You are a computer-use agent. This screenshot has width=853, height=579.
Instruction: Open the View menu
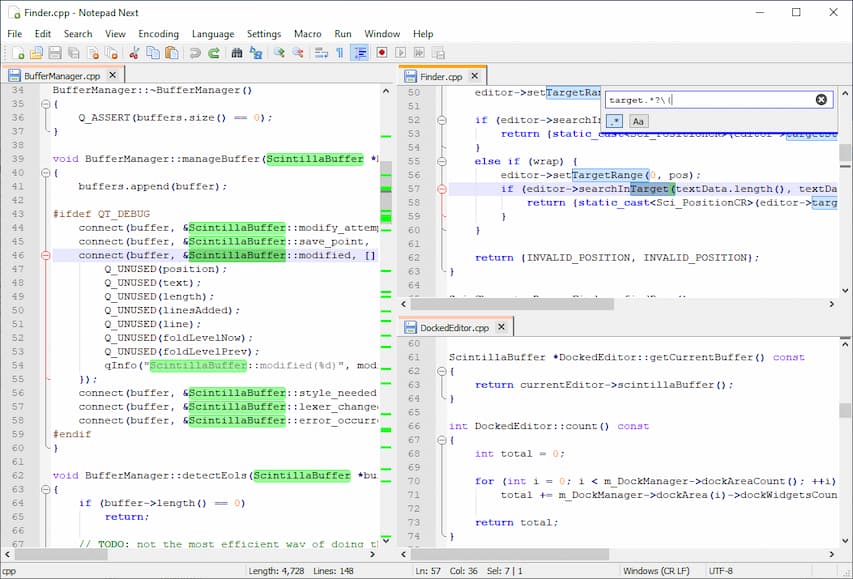tap(115, 34)
